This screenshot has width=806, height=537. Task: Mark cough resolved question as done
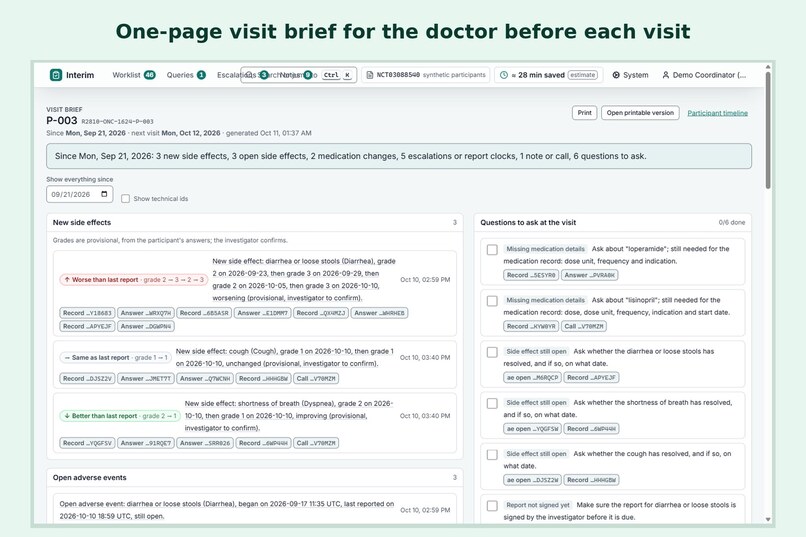click(x=492, y=455)
